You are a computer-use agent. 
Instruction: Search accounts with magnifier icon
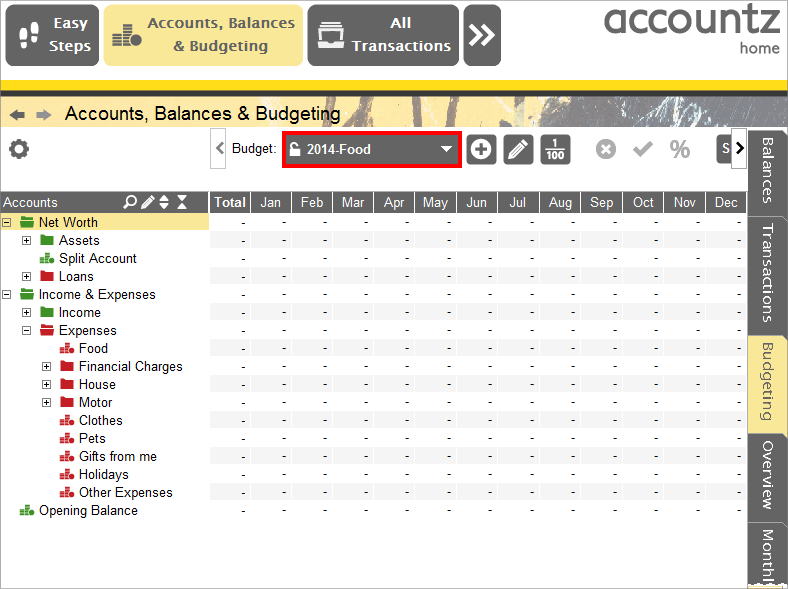coord(130,202)
